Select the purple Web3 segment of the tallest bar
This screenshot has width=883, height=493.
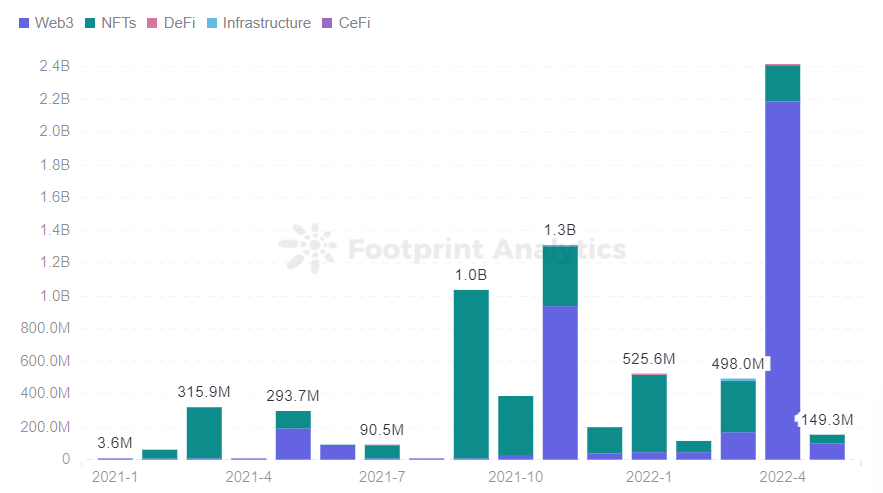(x=782, y=280)
